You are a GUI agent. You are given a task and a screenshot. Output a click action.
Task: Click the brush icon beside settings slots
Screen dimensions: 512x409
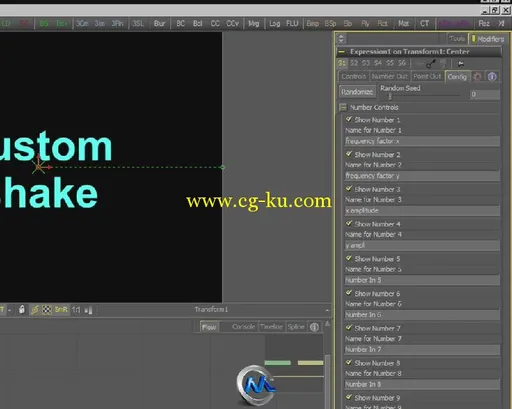coord(431,63)
